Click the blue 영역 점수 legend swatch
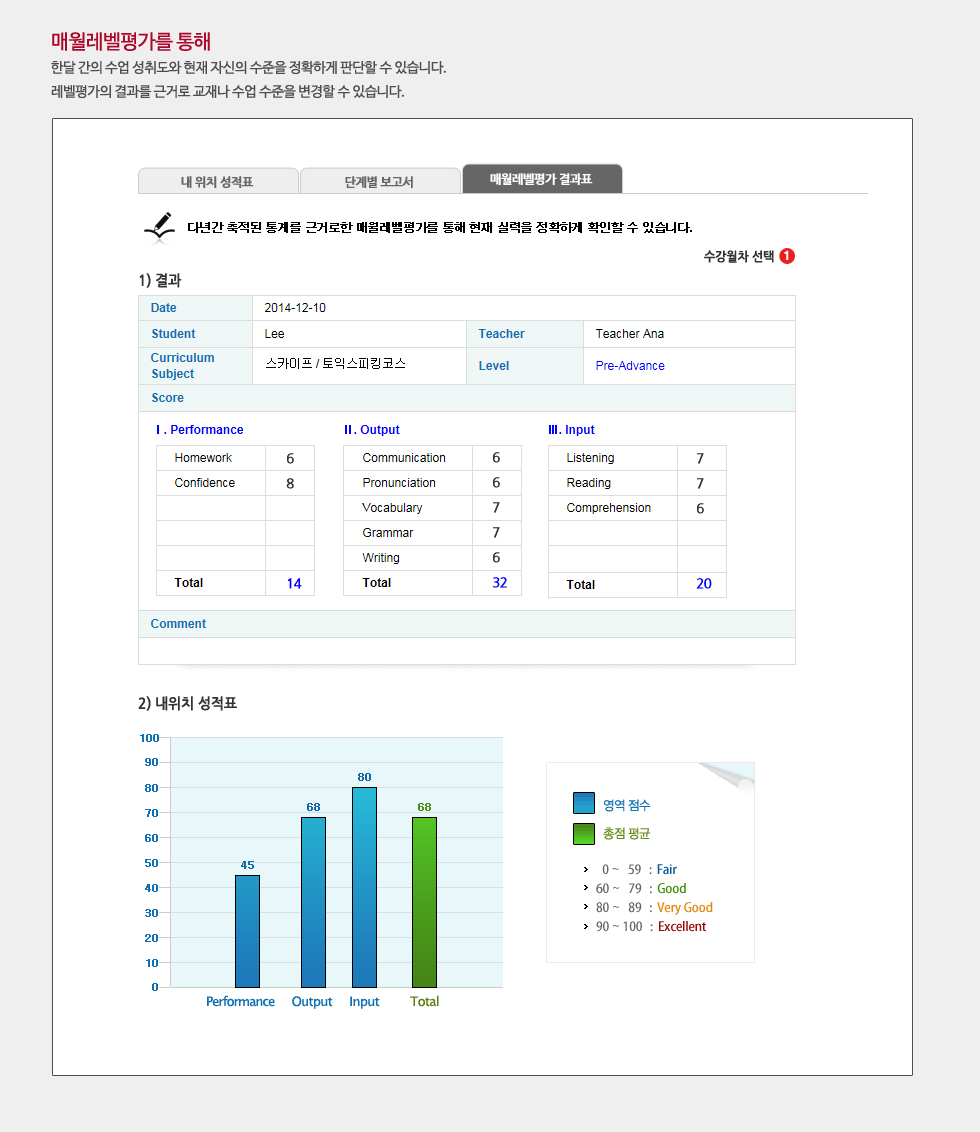This screenshot has height=1132, width=980. click(584, 804)
